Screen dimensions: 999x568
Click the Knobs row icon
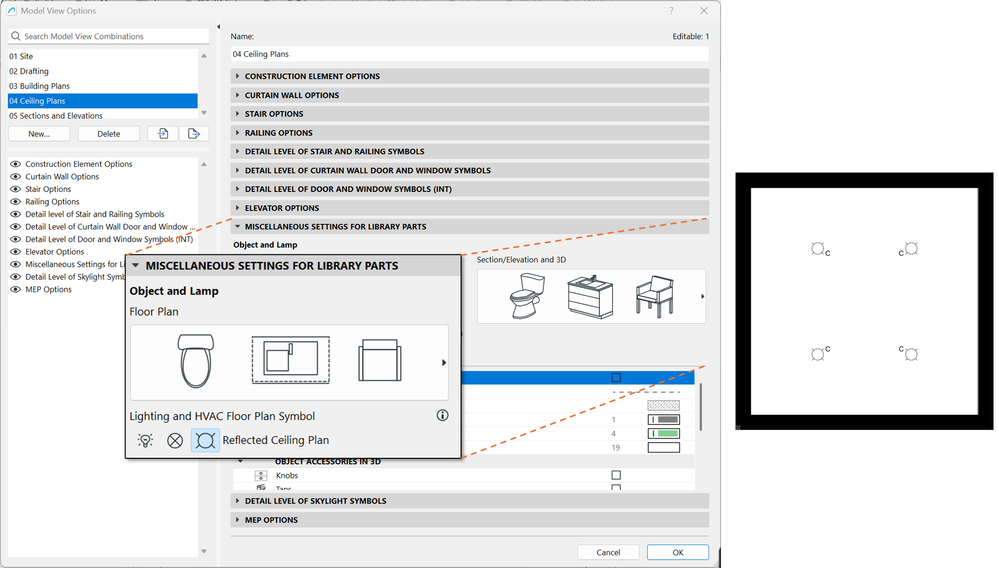point(261,476)
